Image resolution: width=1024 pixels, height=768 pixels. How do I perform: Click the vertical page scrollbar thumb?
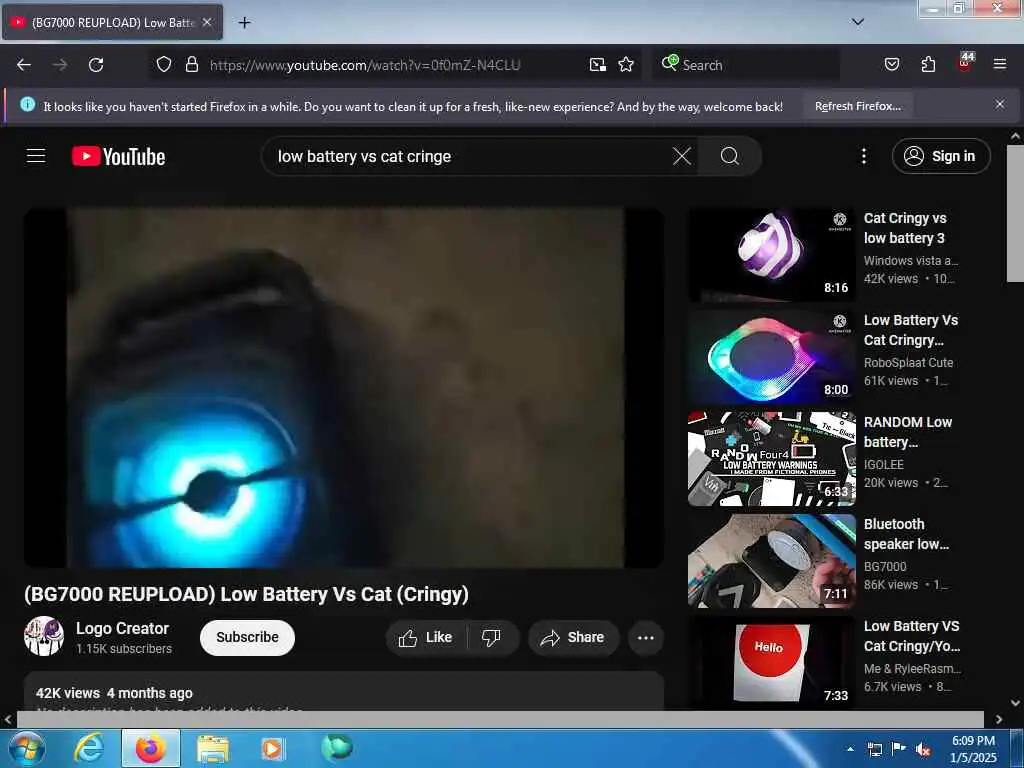pos(1015,214)
